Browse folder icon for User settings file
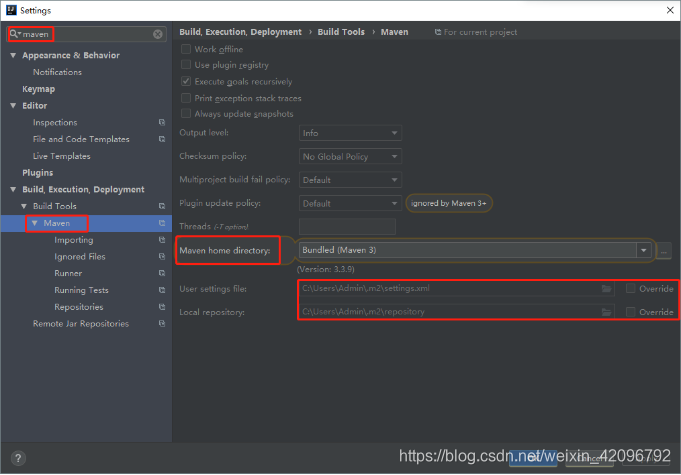681x475 pixels. (606, 289)
